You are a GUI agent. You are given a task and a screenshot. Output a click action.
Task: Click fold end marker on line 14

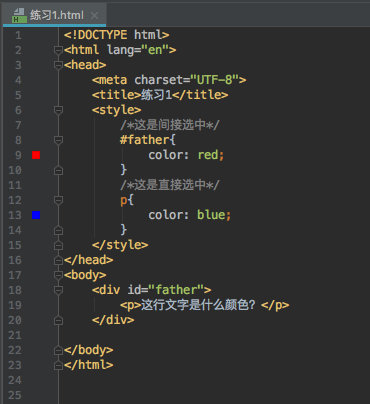[x=58, y=230]
